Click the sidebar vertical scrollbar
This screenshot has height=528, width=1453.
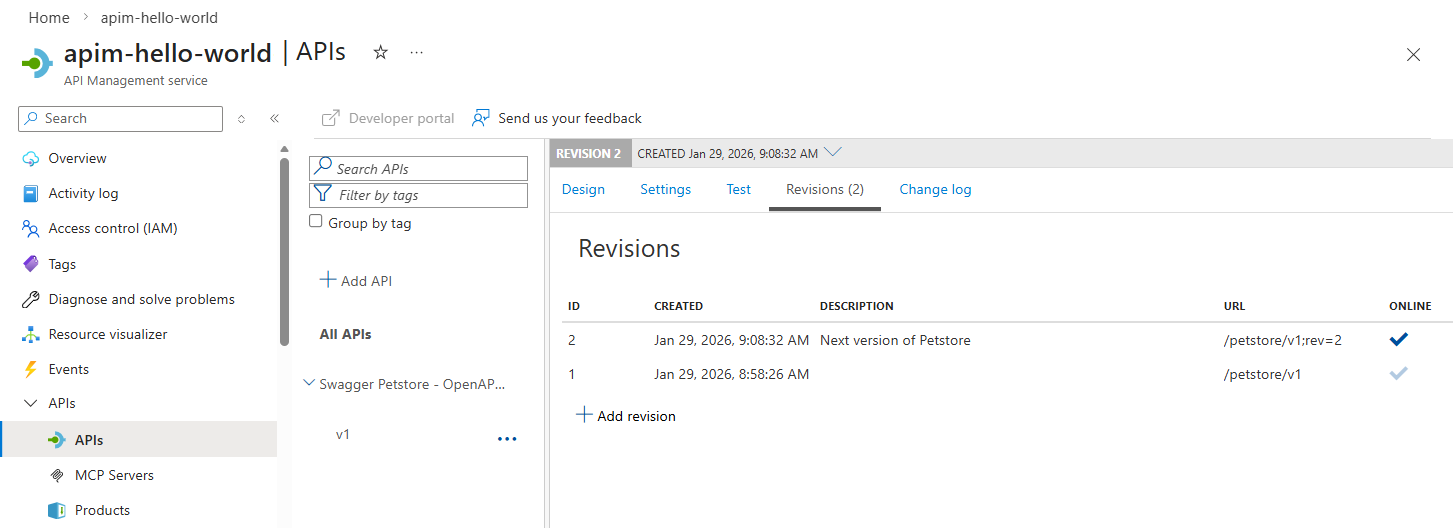click(284, 250)
